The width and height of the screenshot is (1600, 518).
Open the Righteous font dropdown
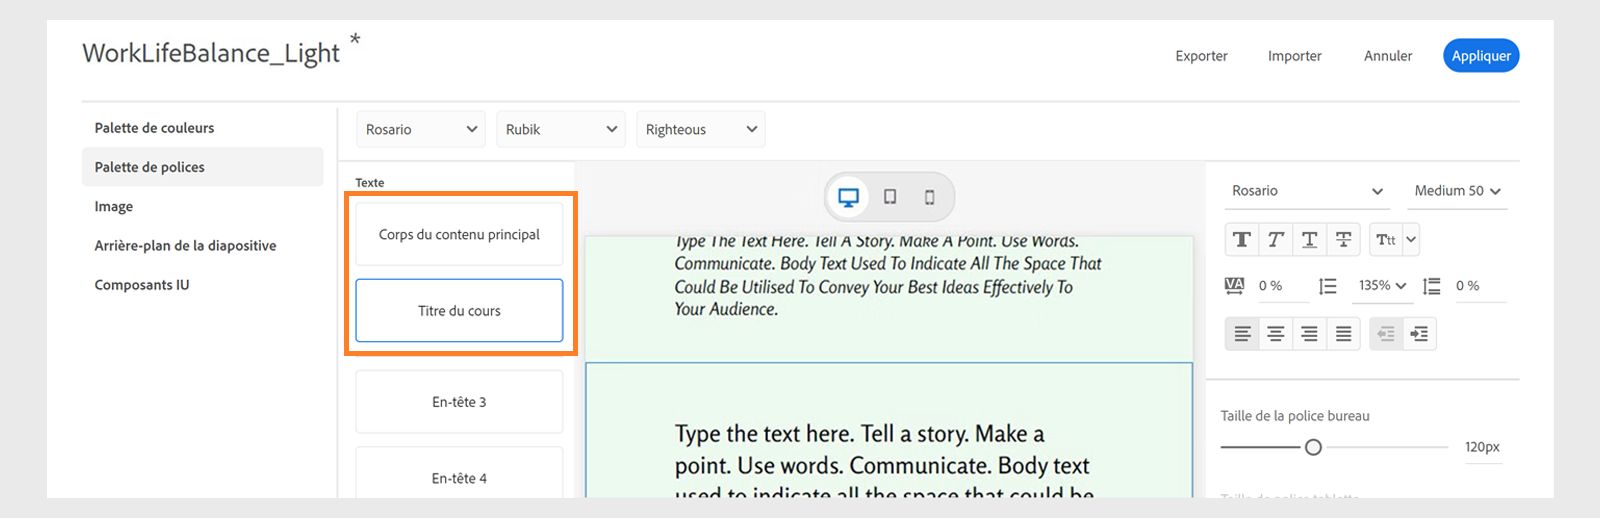(700, 130)
